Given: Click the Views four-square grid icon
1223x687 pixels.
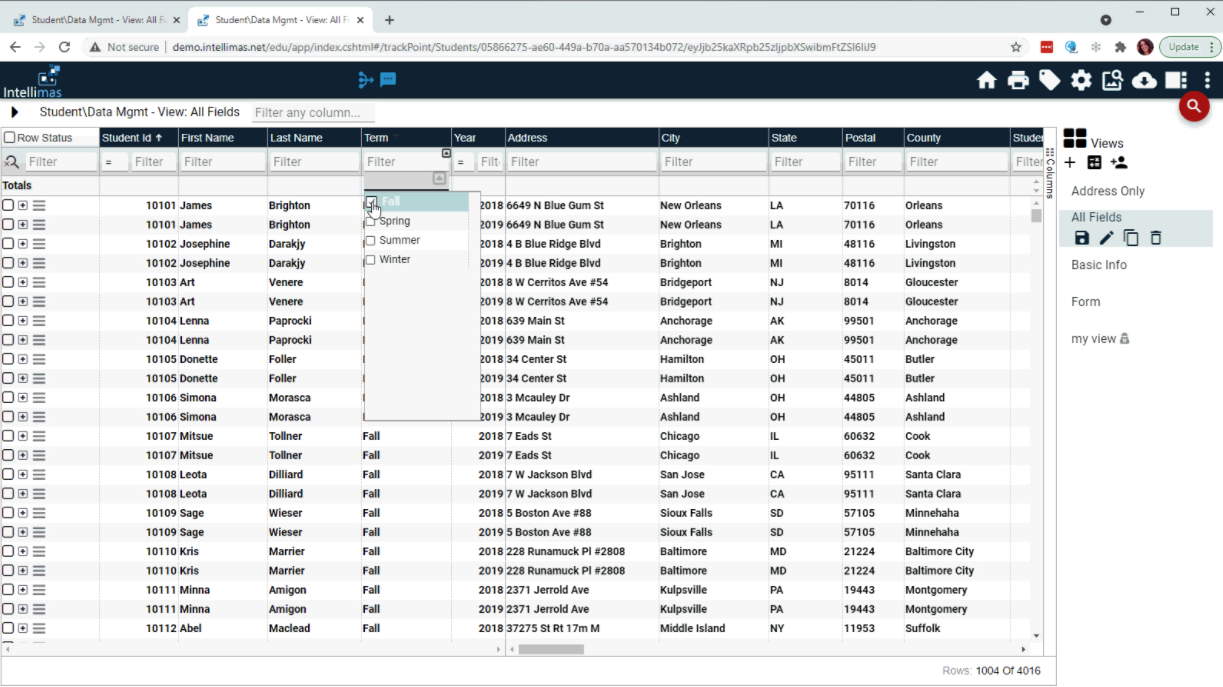Looking at the screenshot, I should point(1075,139).
